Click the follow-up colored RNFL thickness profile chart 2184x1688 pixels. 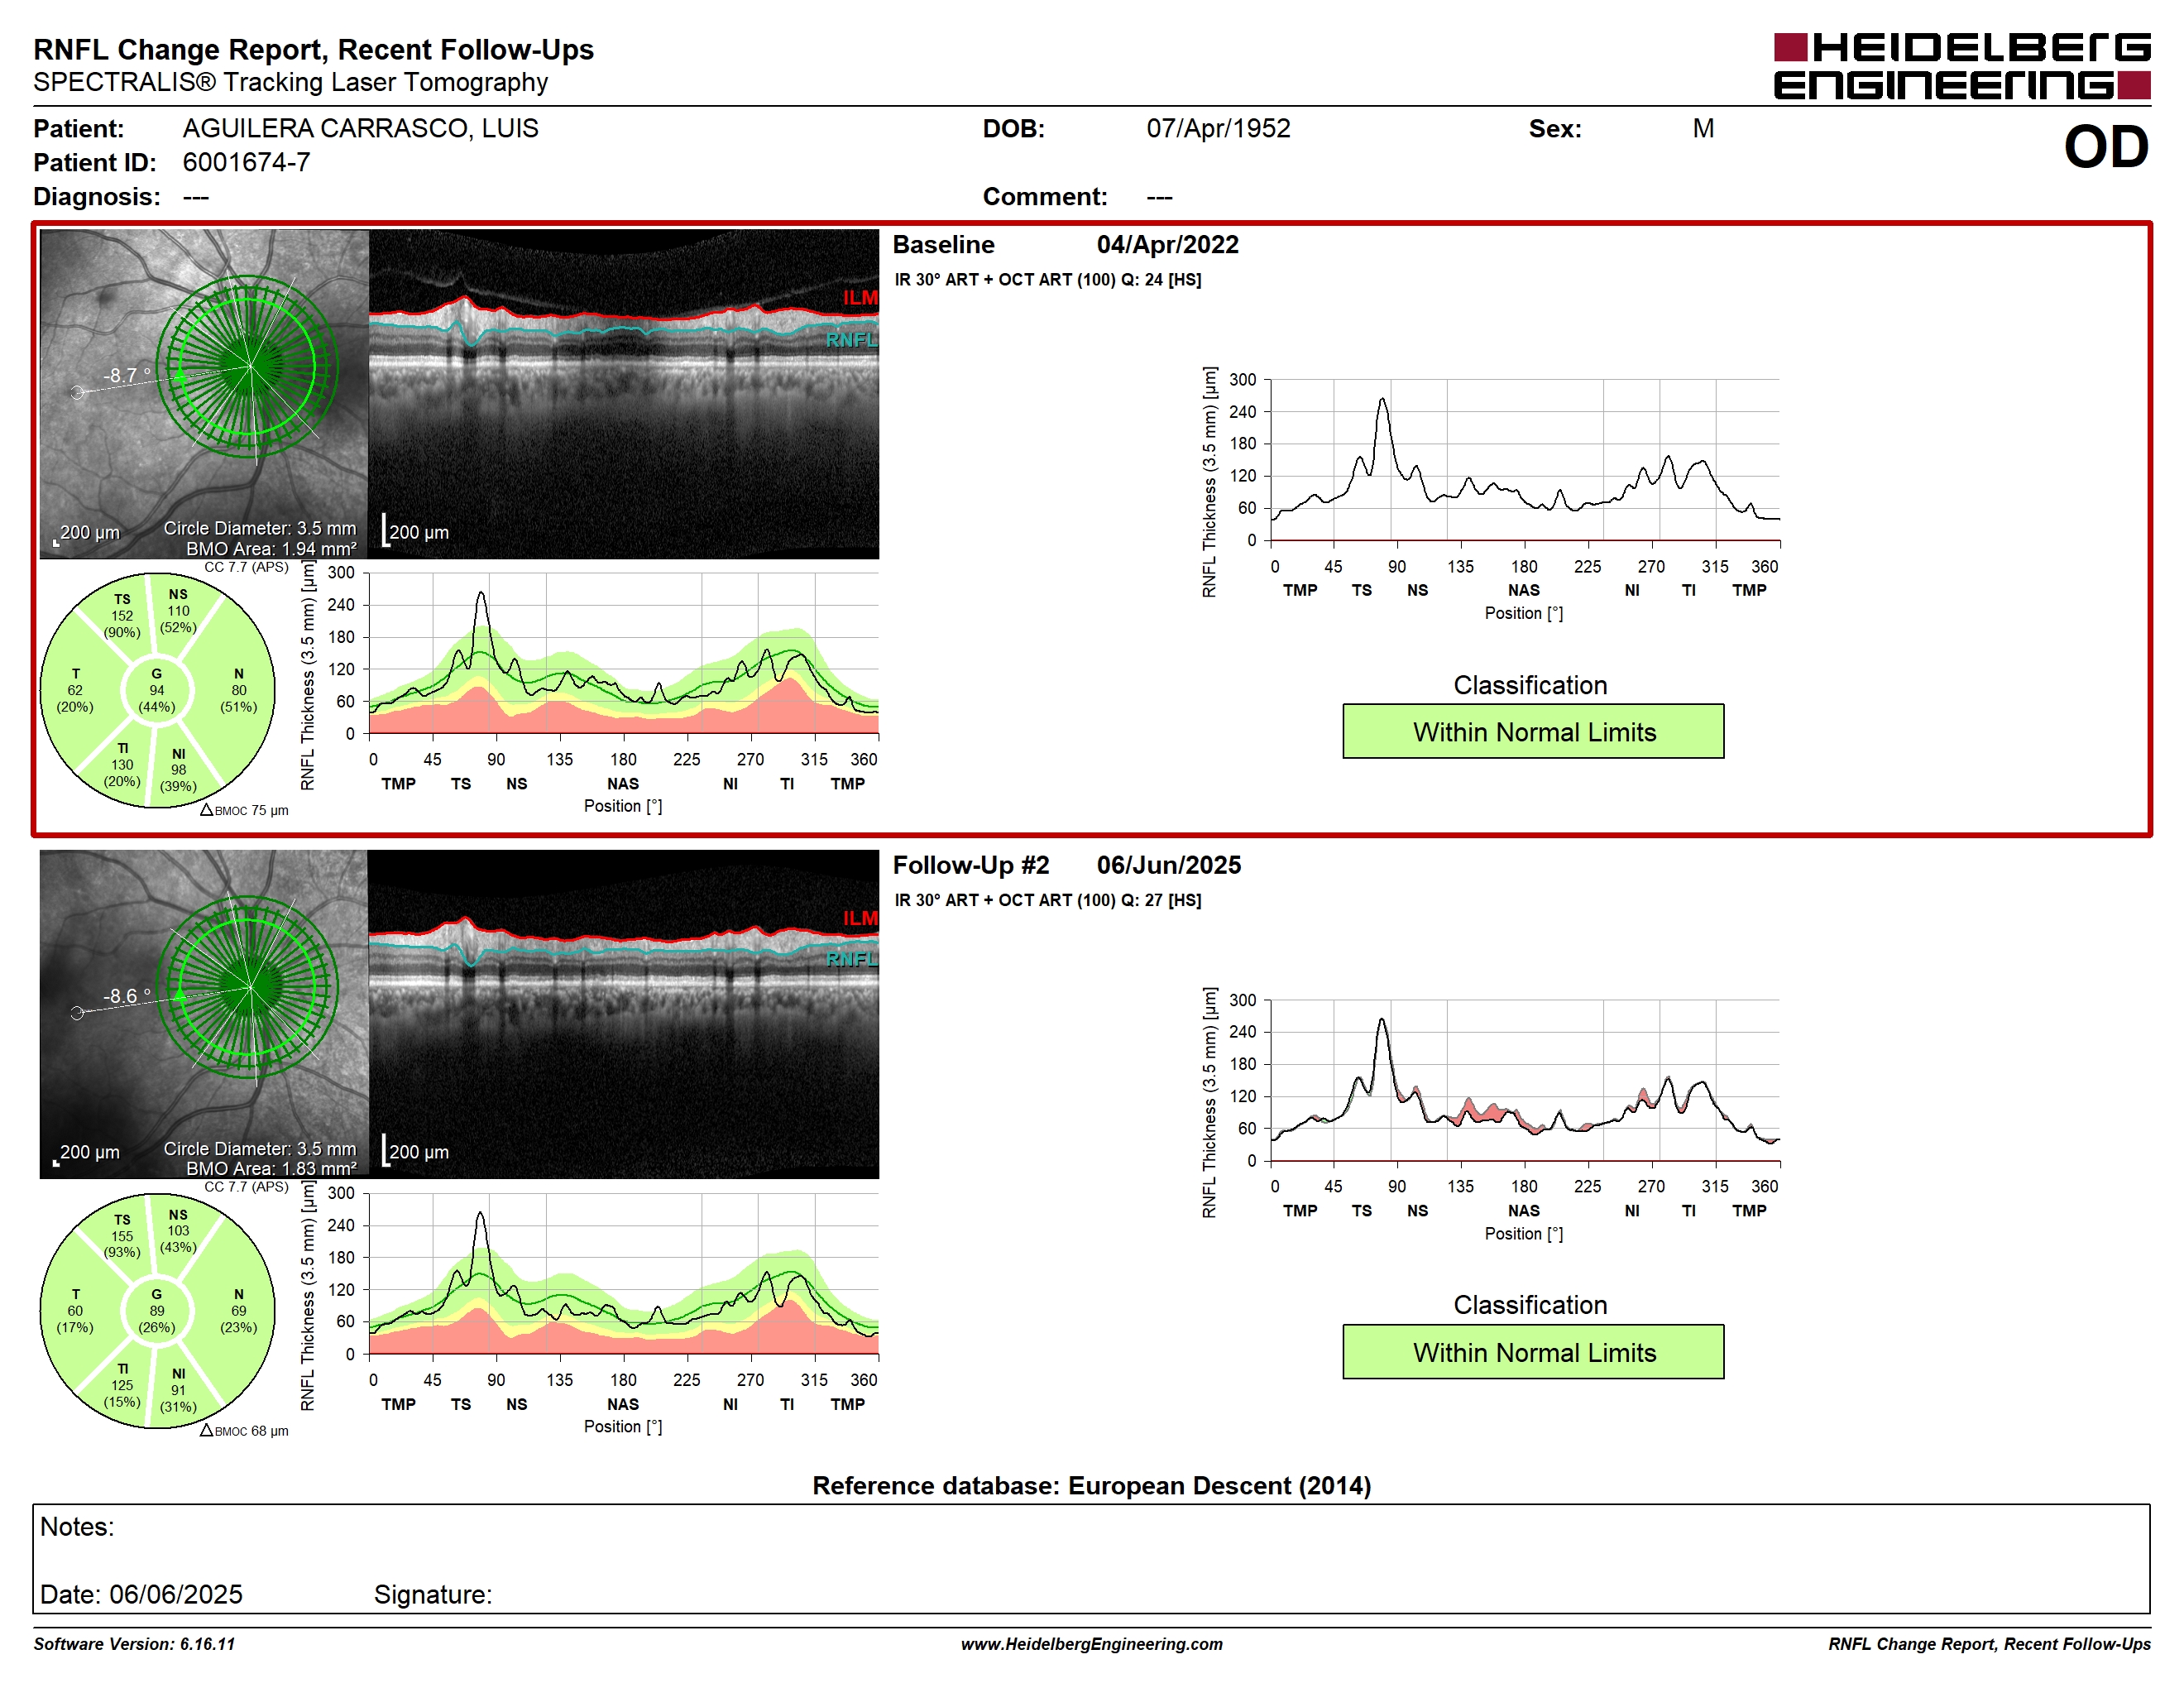pyautogui.click(x=624, y=1274)
